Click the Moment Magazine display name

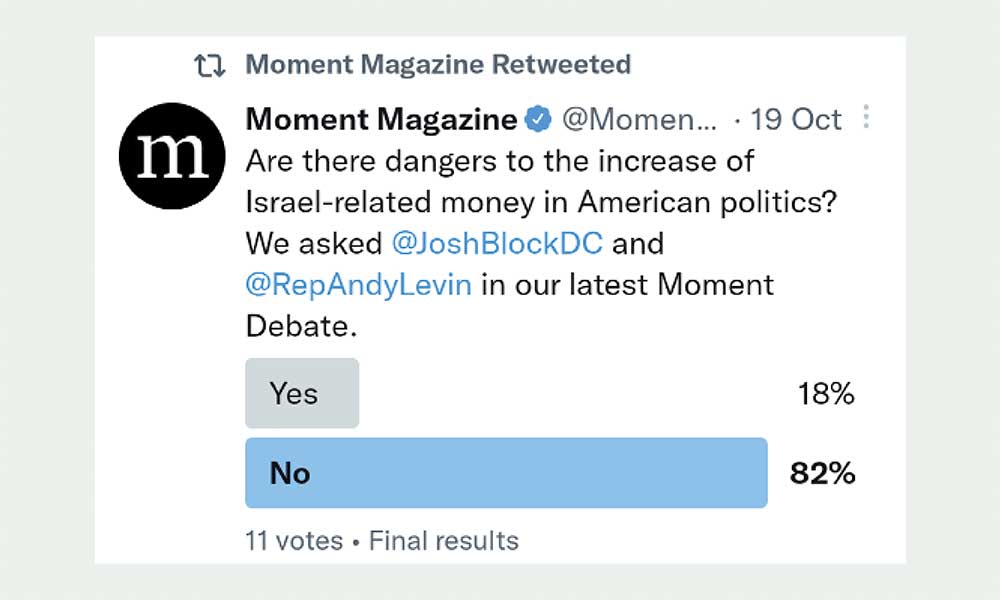pos(381,119)
